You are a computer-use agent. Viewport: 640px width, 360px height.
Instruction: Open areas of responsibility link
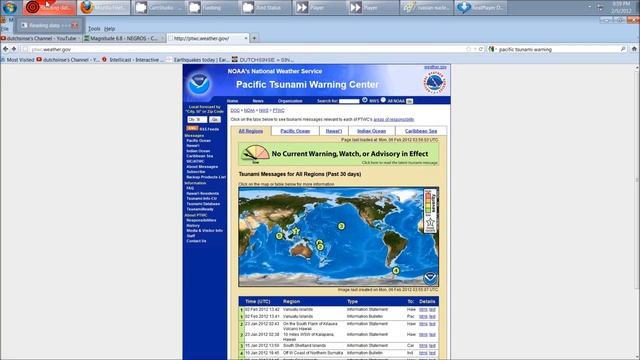(393, 120)
